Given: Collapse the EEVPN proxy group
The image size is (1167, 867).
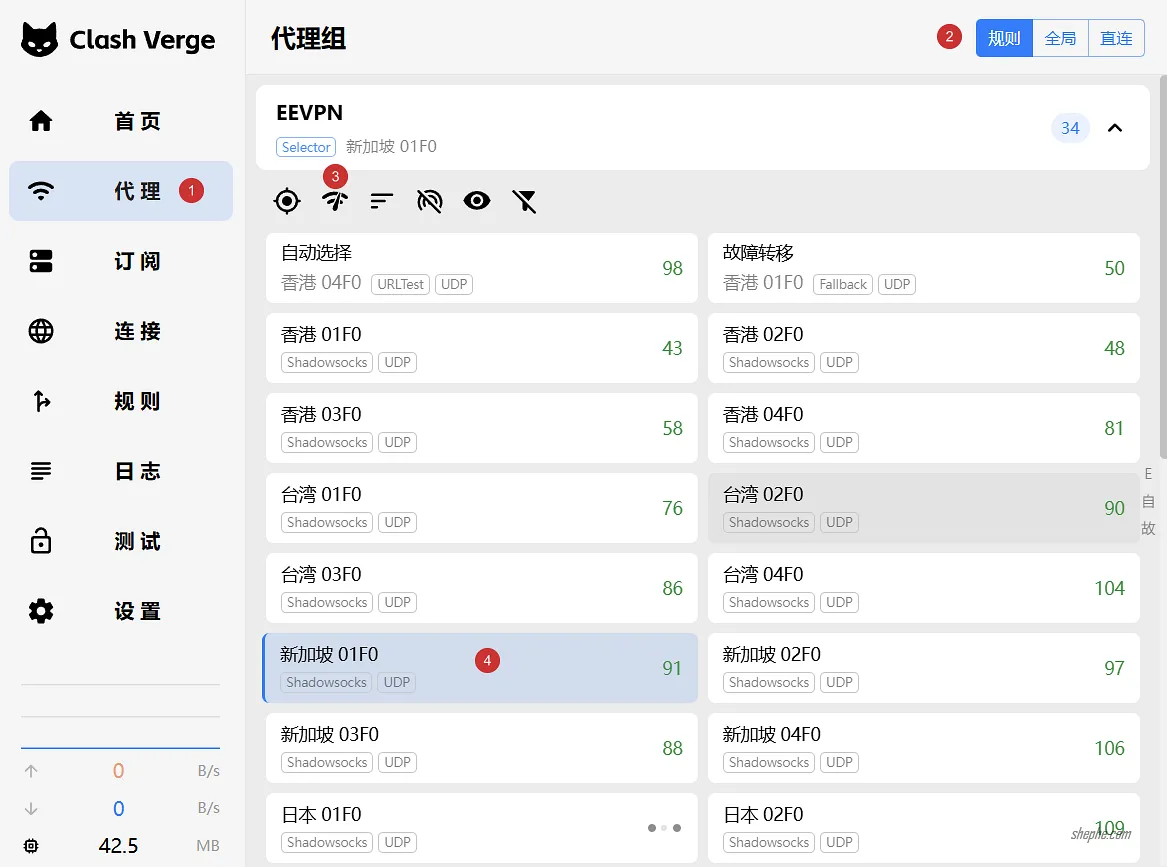Looking at the screenshot, I should pyautogui.click(x=1115, y=128).
